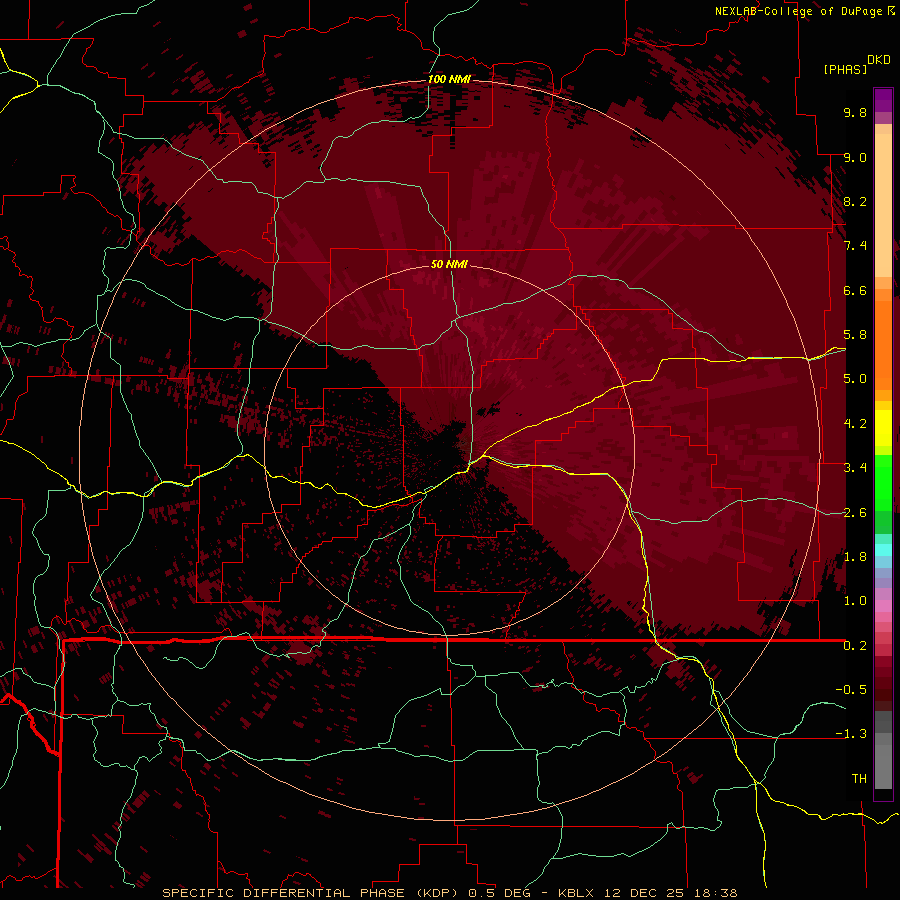
Task: Click the 9.0 value on the color scale
Action: (x=855, y=157)
